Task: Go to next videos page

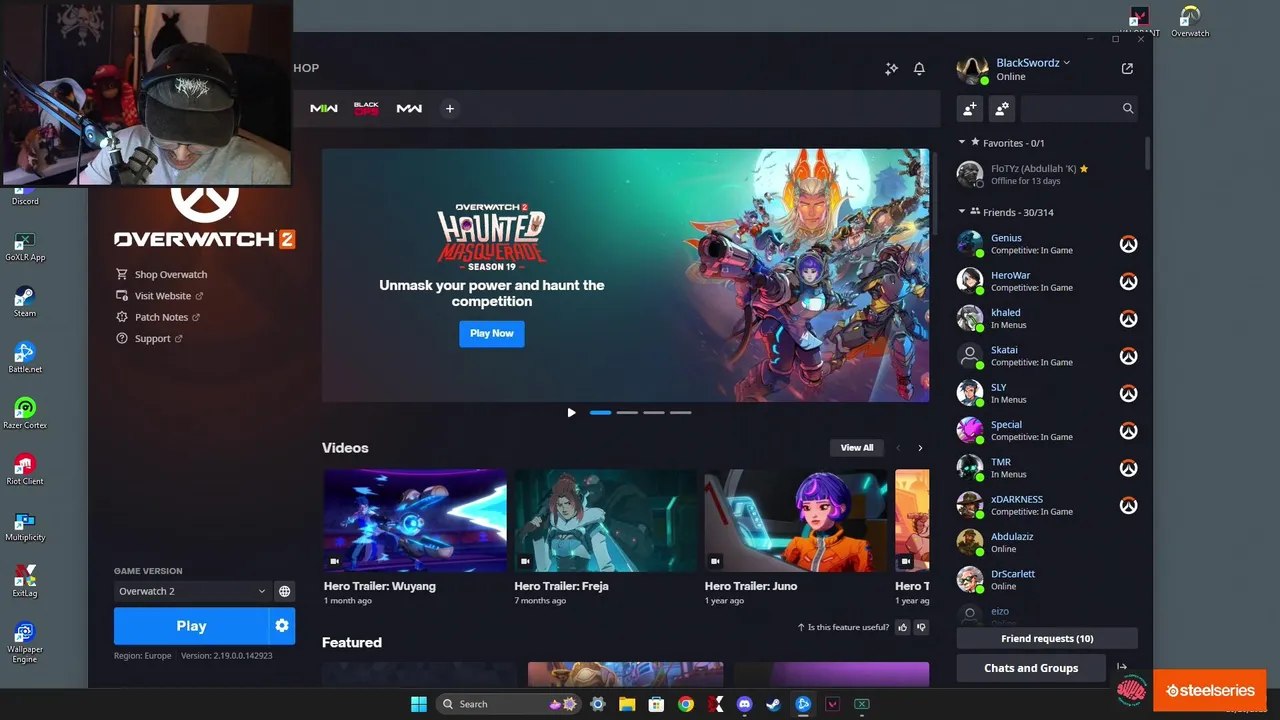Action: 920,448
